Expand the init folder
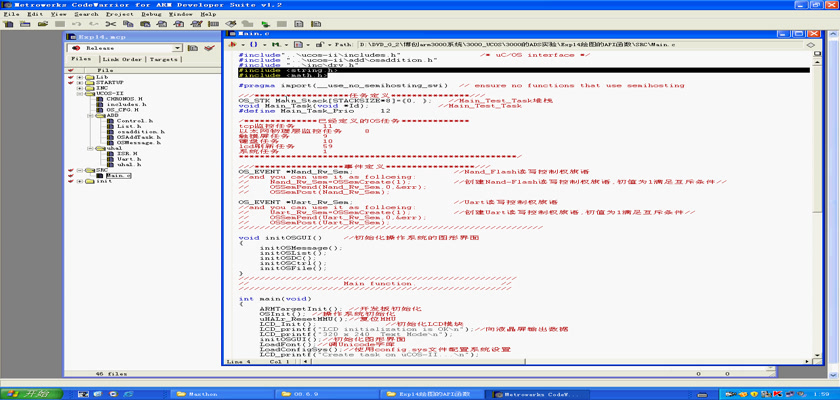The height and width of the screenshot is (400, 840). pyautogui.click(x=79, y=181)
